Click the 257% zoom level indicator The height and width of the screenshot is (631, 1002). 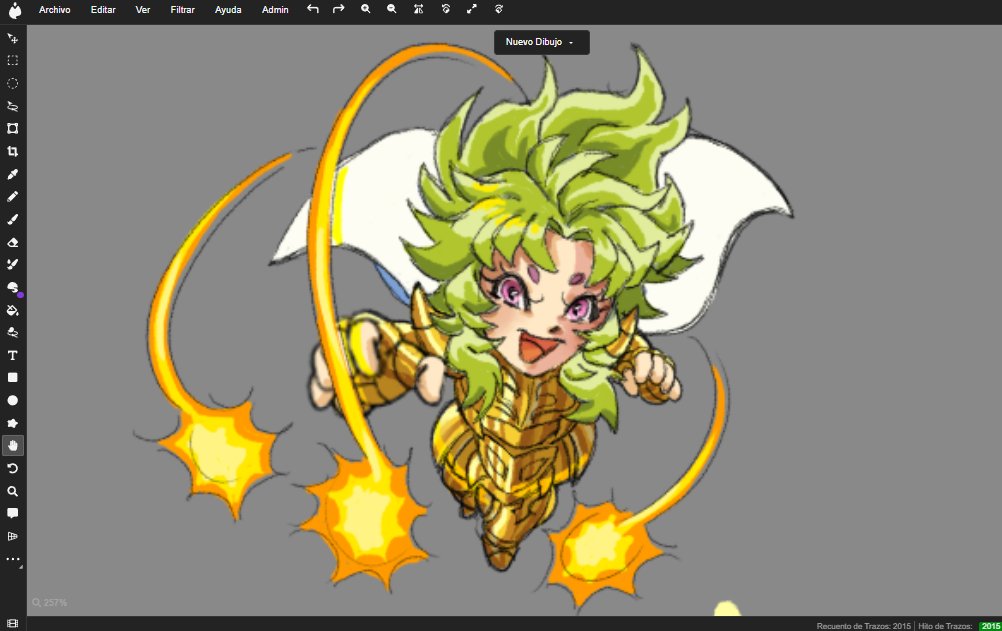point(49,602)
